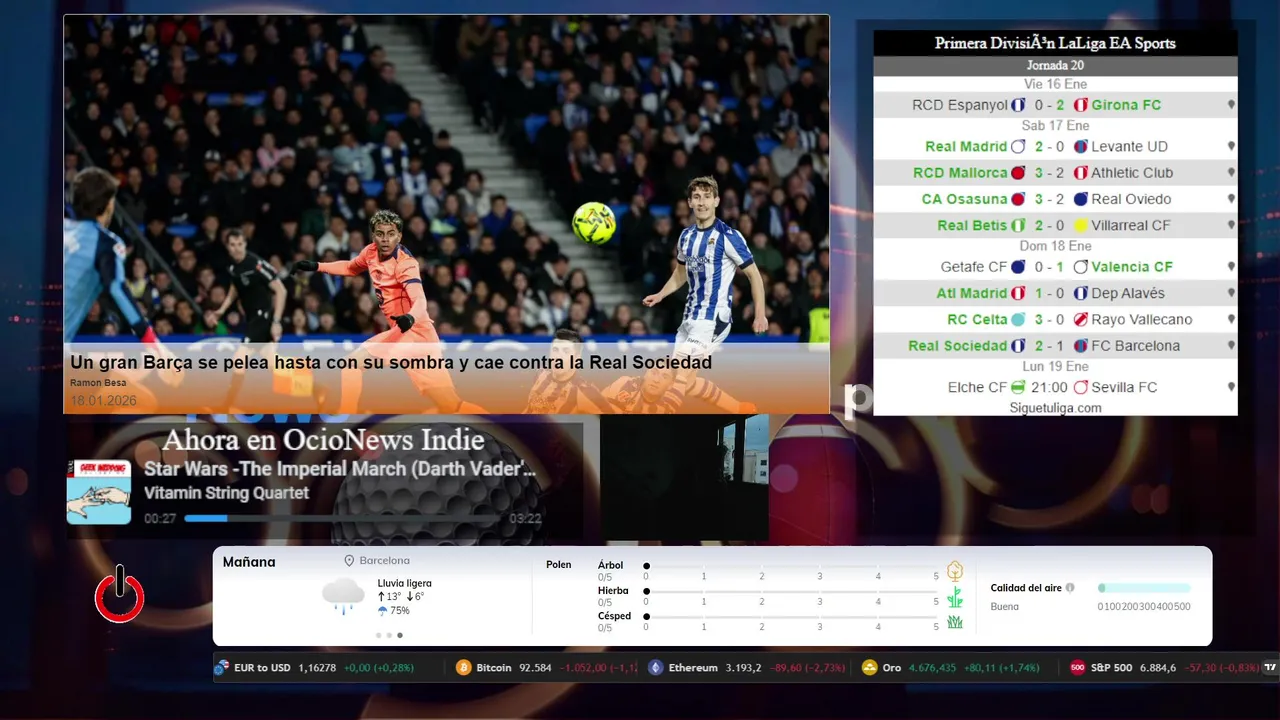This screenshot has height=720, width=1280.
Task: Click the info icon next to Calidad del aire
Action: point(1070,588)
